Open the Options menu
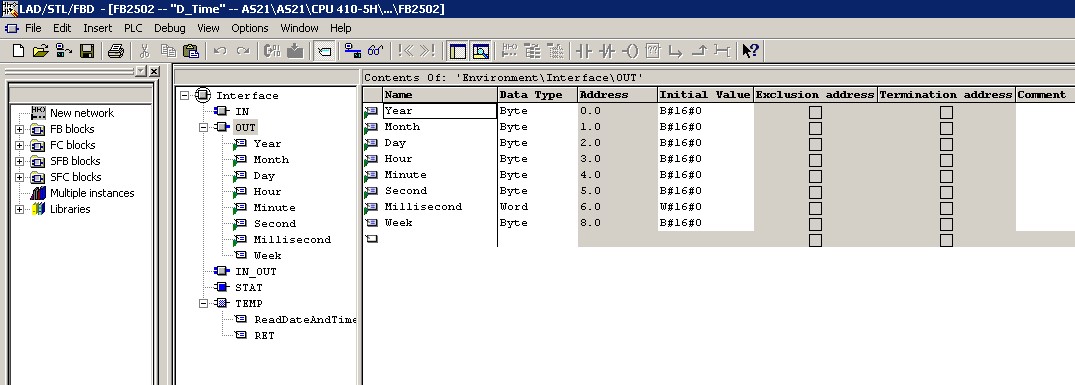The image size is (1075, 385). 250,28
